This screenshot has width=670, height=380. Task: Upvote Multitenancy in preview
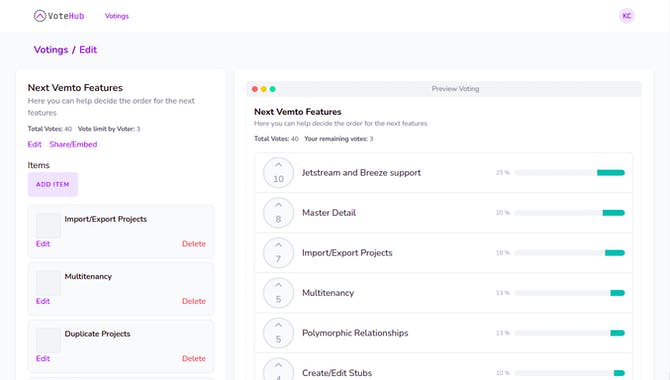click(278, 293)
